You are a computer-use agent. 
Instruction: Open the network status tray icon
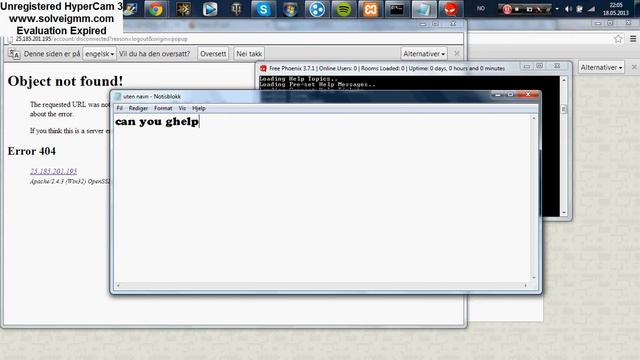pyautogui.click(x=591, y=9)
